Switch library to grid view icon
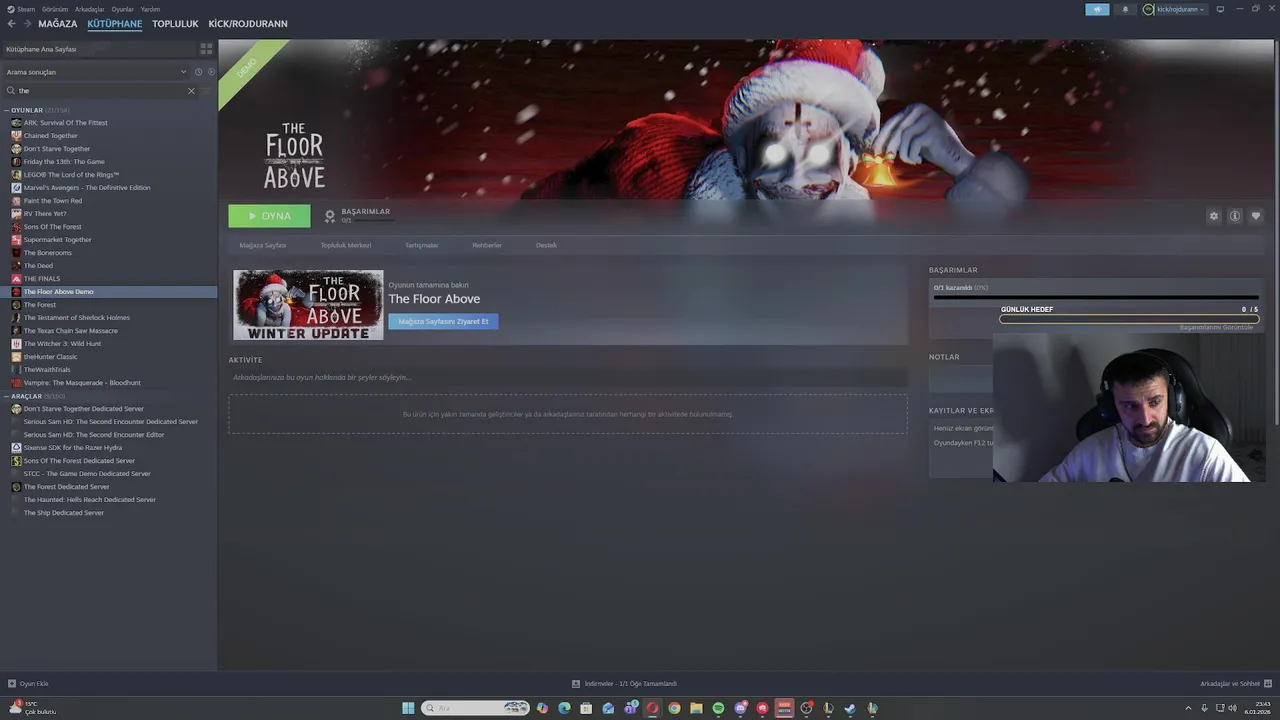The image size is (1280, 720). [206, 48]
